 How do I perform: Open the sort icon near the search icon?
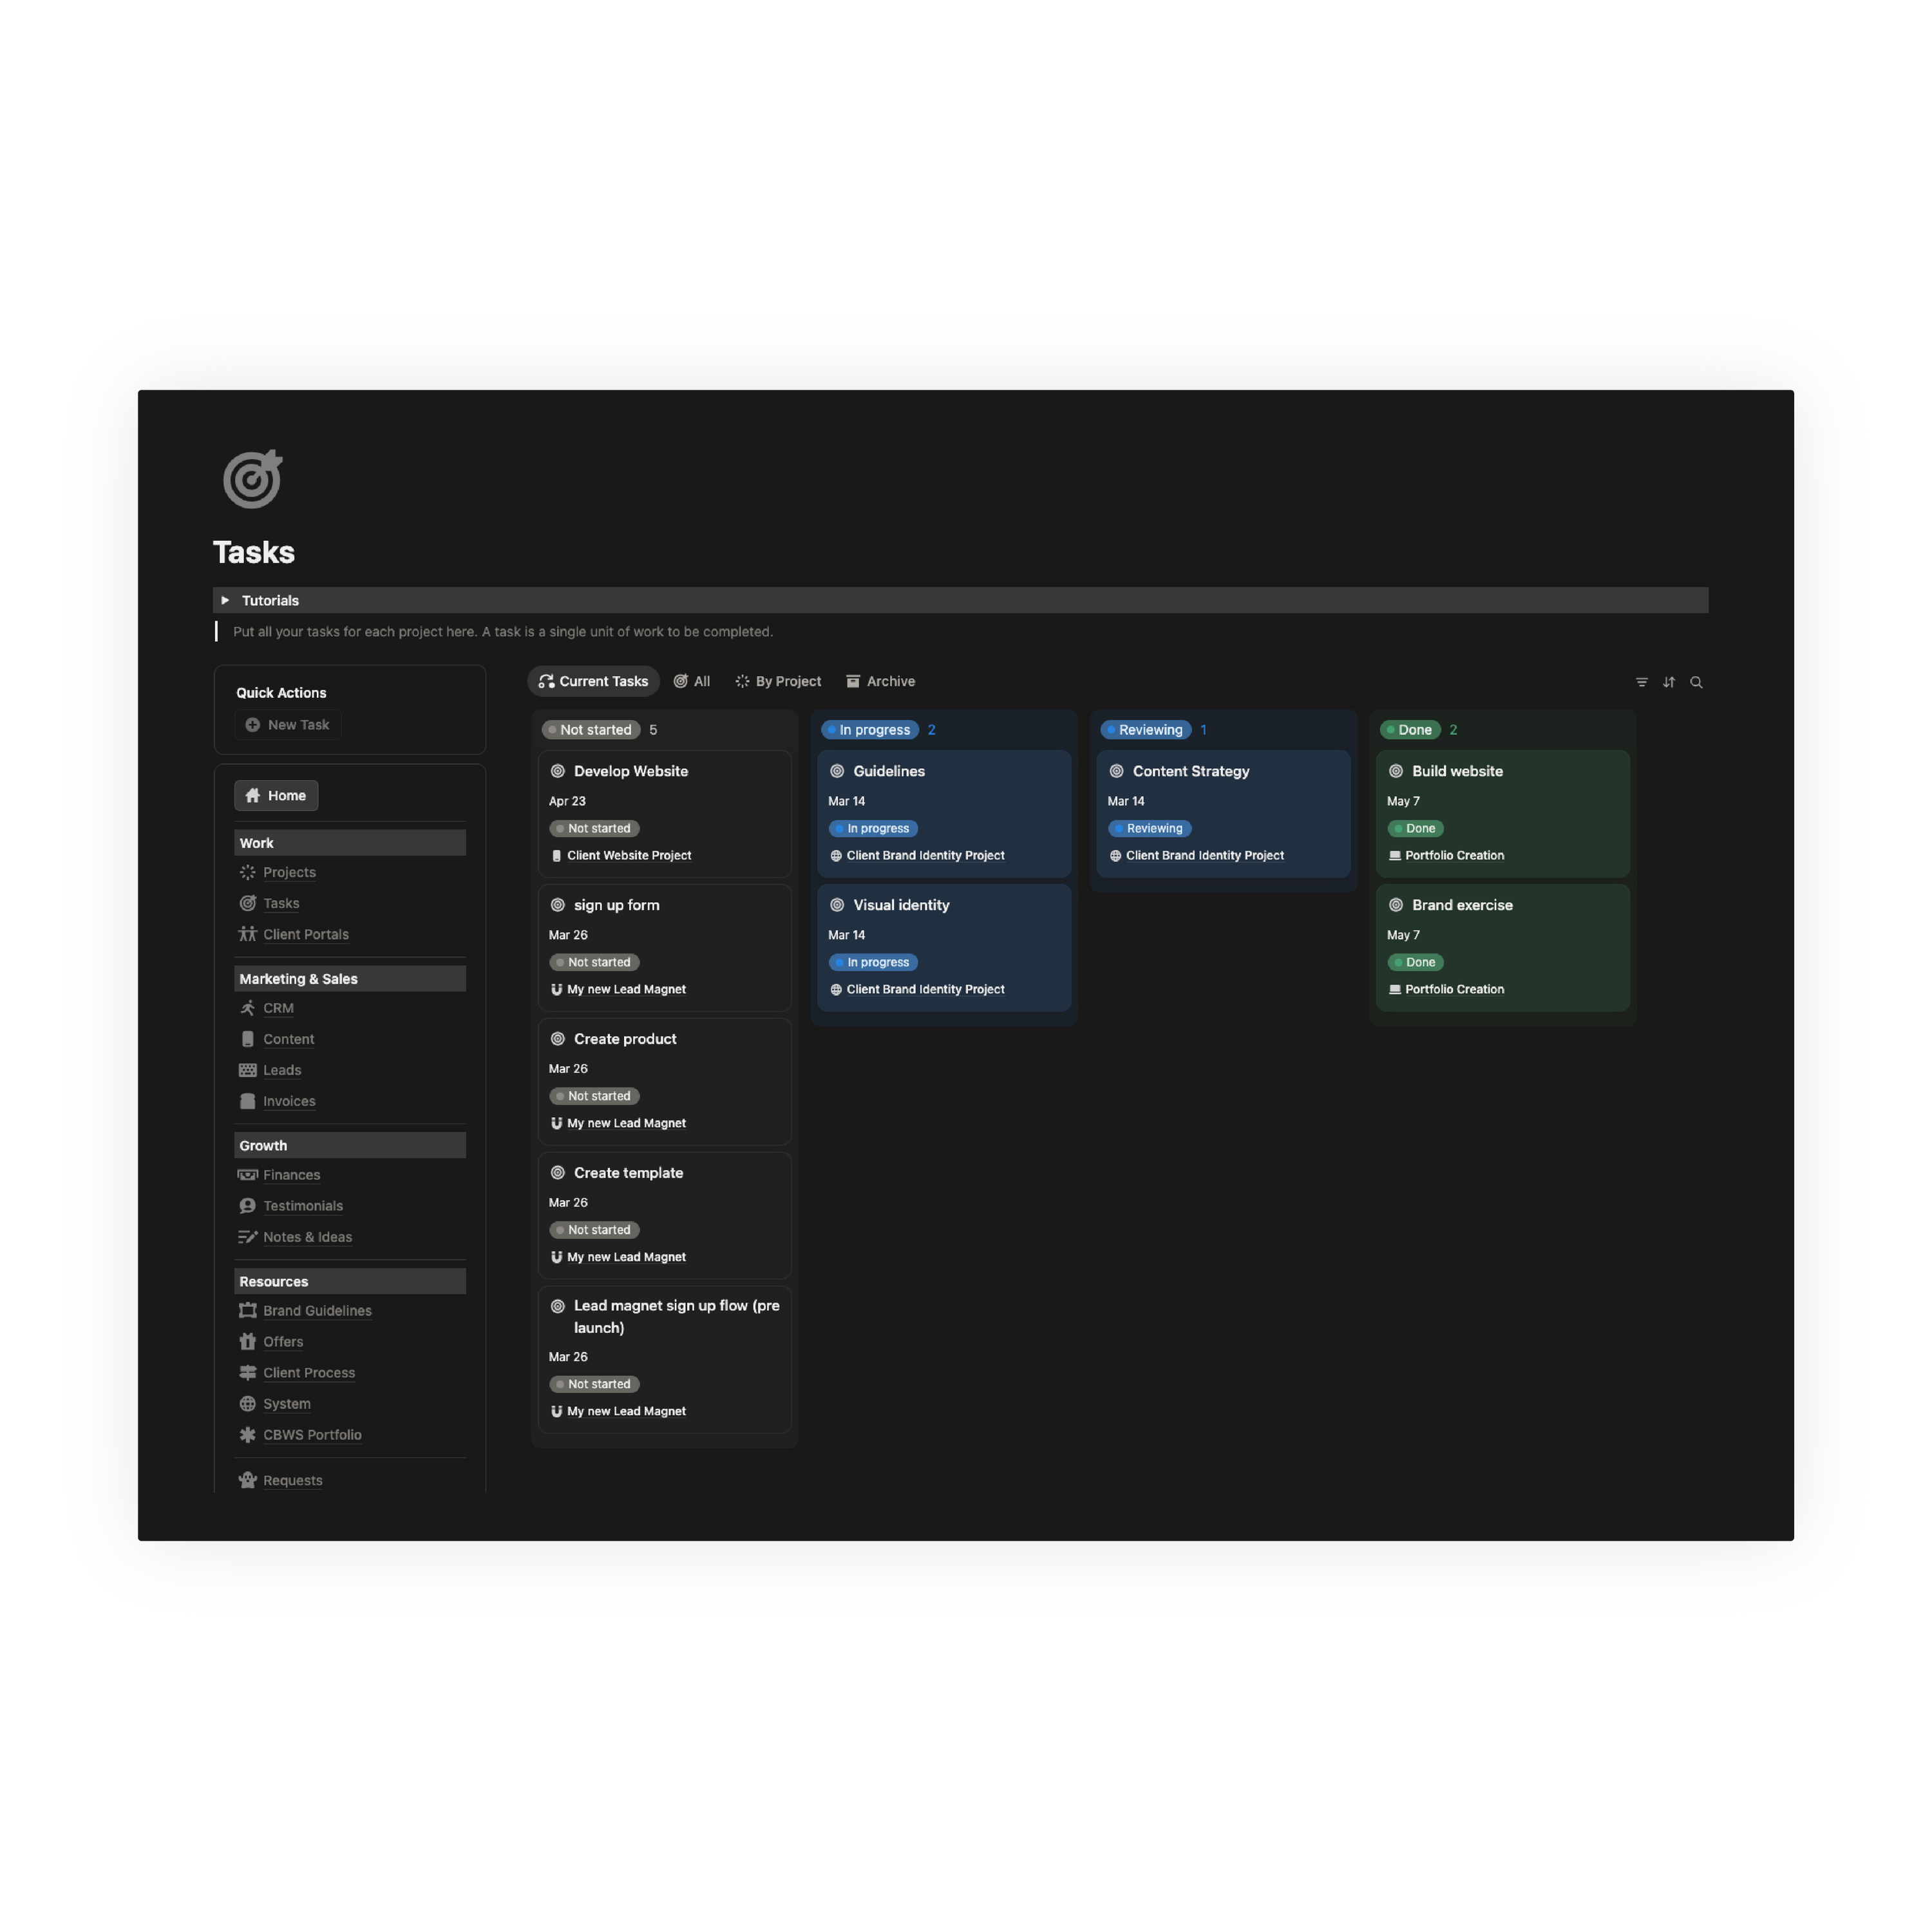1669,681
